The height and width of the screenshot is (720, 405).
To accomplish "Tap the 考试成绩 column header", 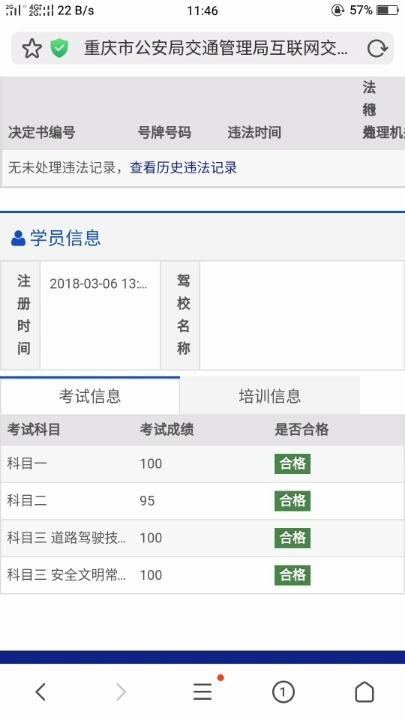I will pyautogui.click(x=167, y=430).
